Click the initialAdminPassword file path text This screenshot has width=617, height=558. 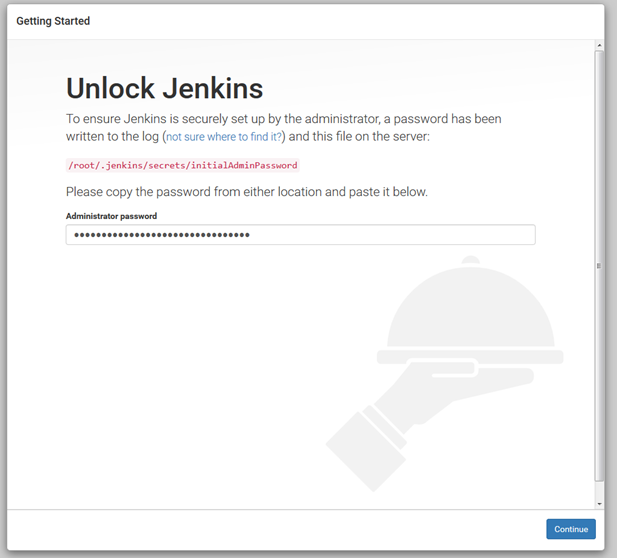click(x=182, y=165)
